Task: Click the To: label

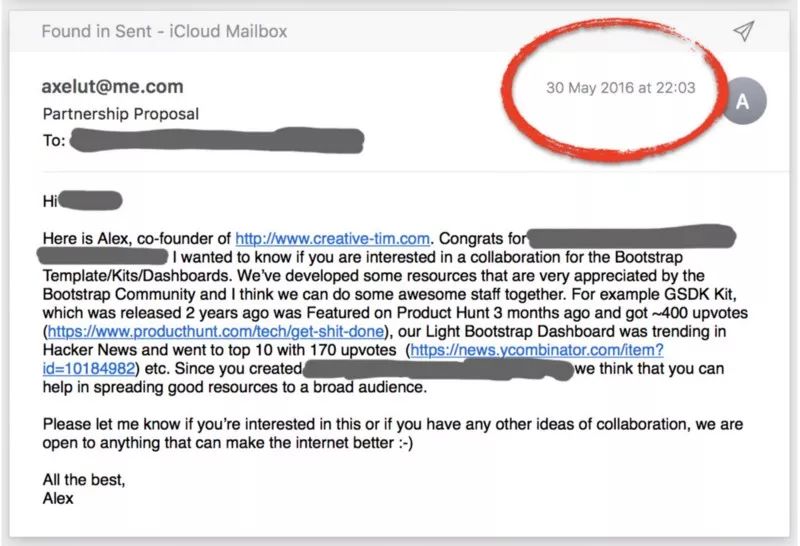Action: click(x=53, y=141)
